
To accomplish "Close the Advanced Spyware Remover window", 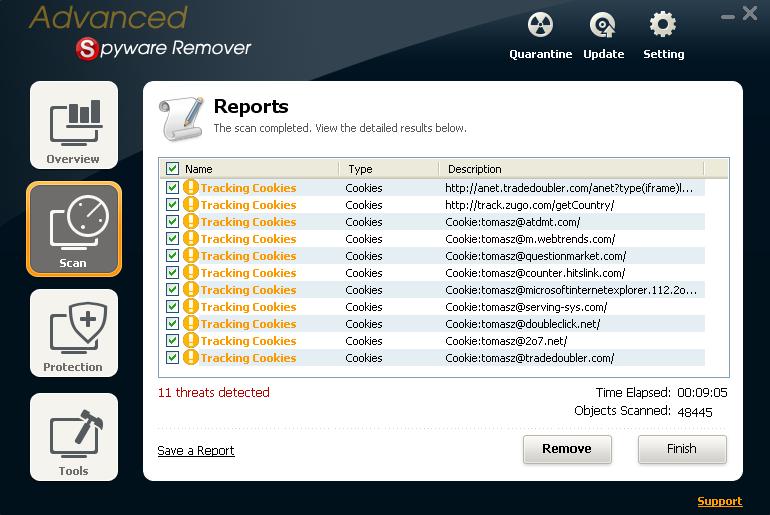I will 750,13.
